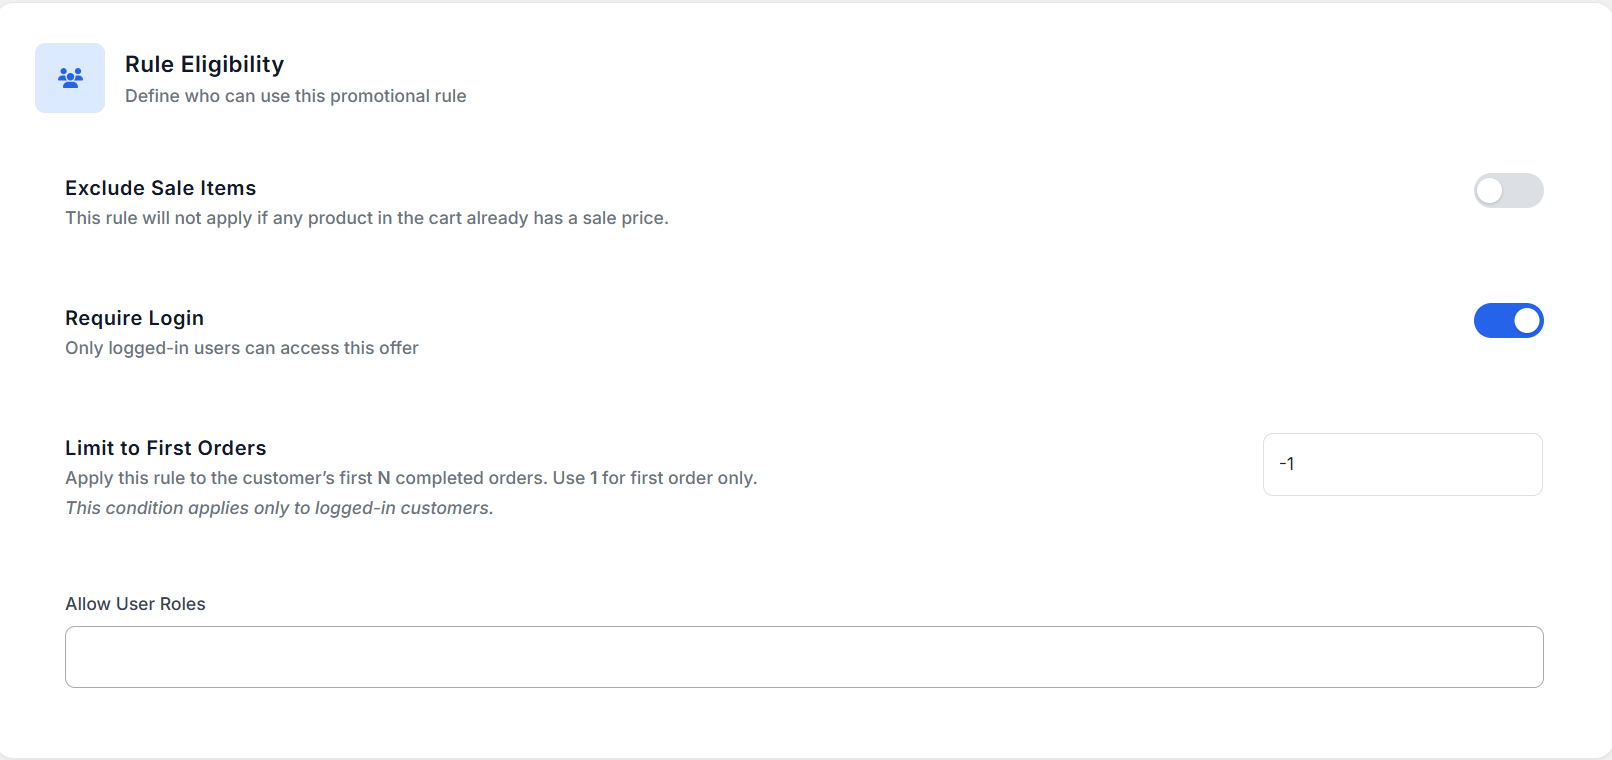This screenshot has width=1612, height=760.
Task: Click the white knob on Require Login switch
Action: [1526, 321]
